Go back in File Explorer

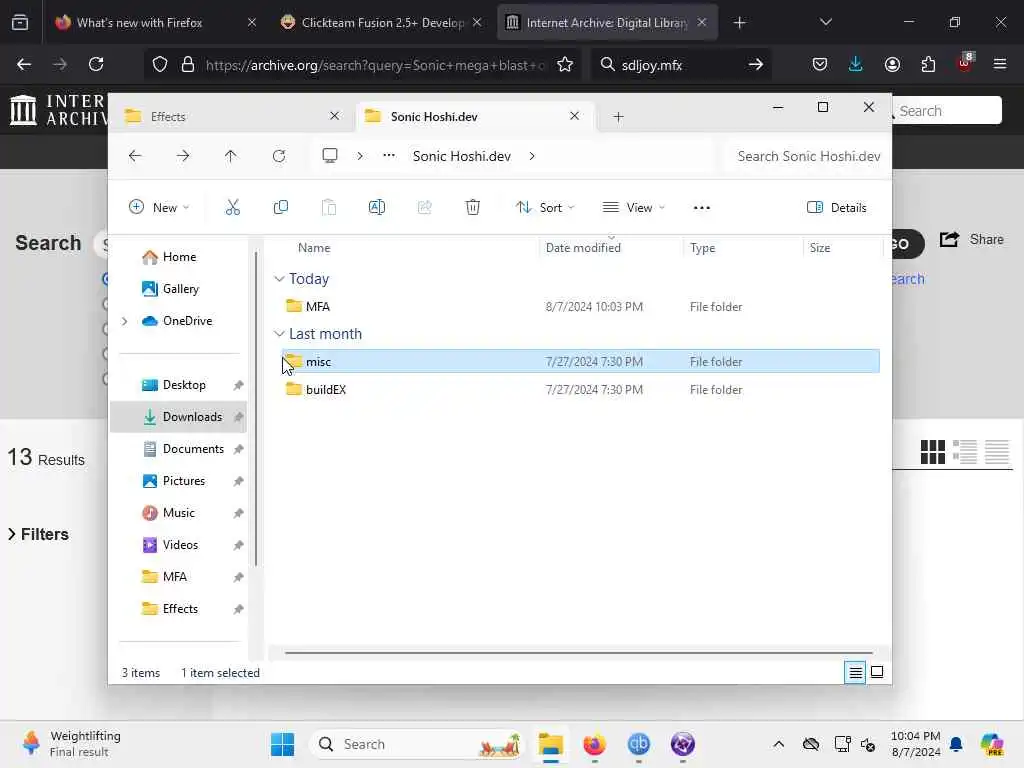point(135,156)
